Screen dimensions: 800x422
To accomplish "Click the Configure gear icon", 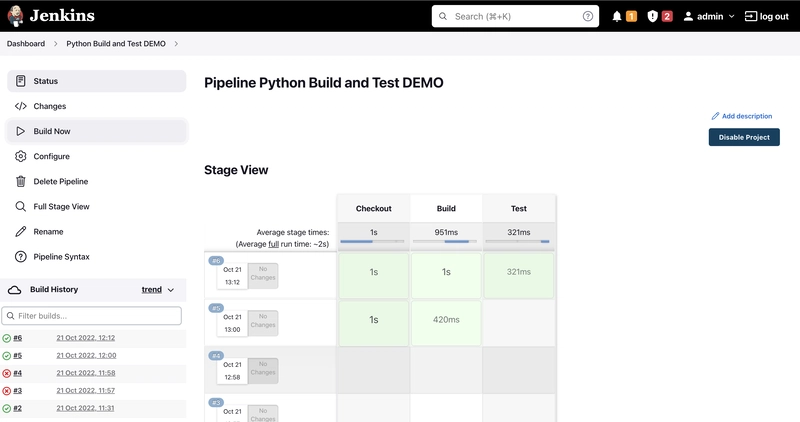I will tap(21, 156).
